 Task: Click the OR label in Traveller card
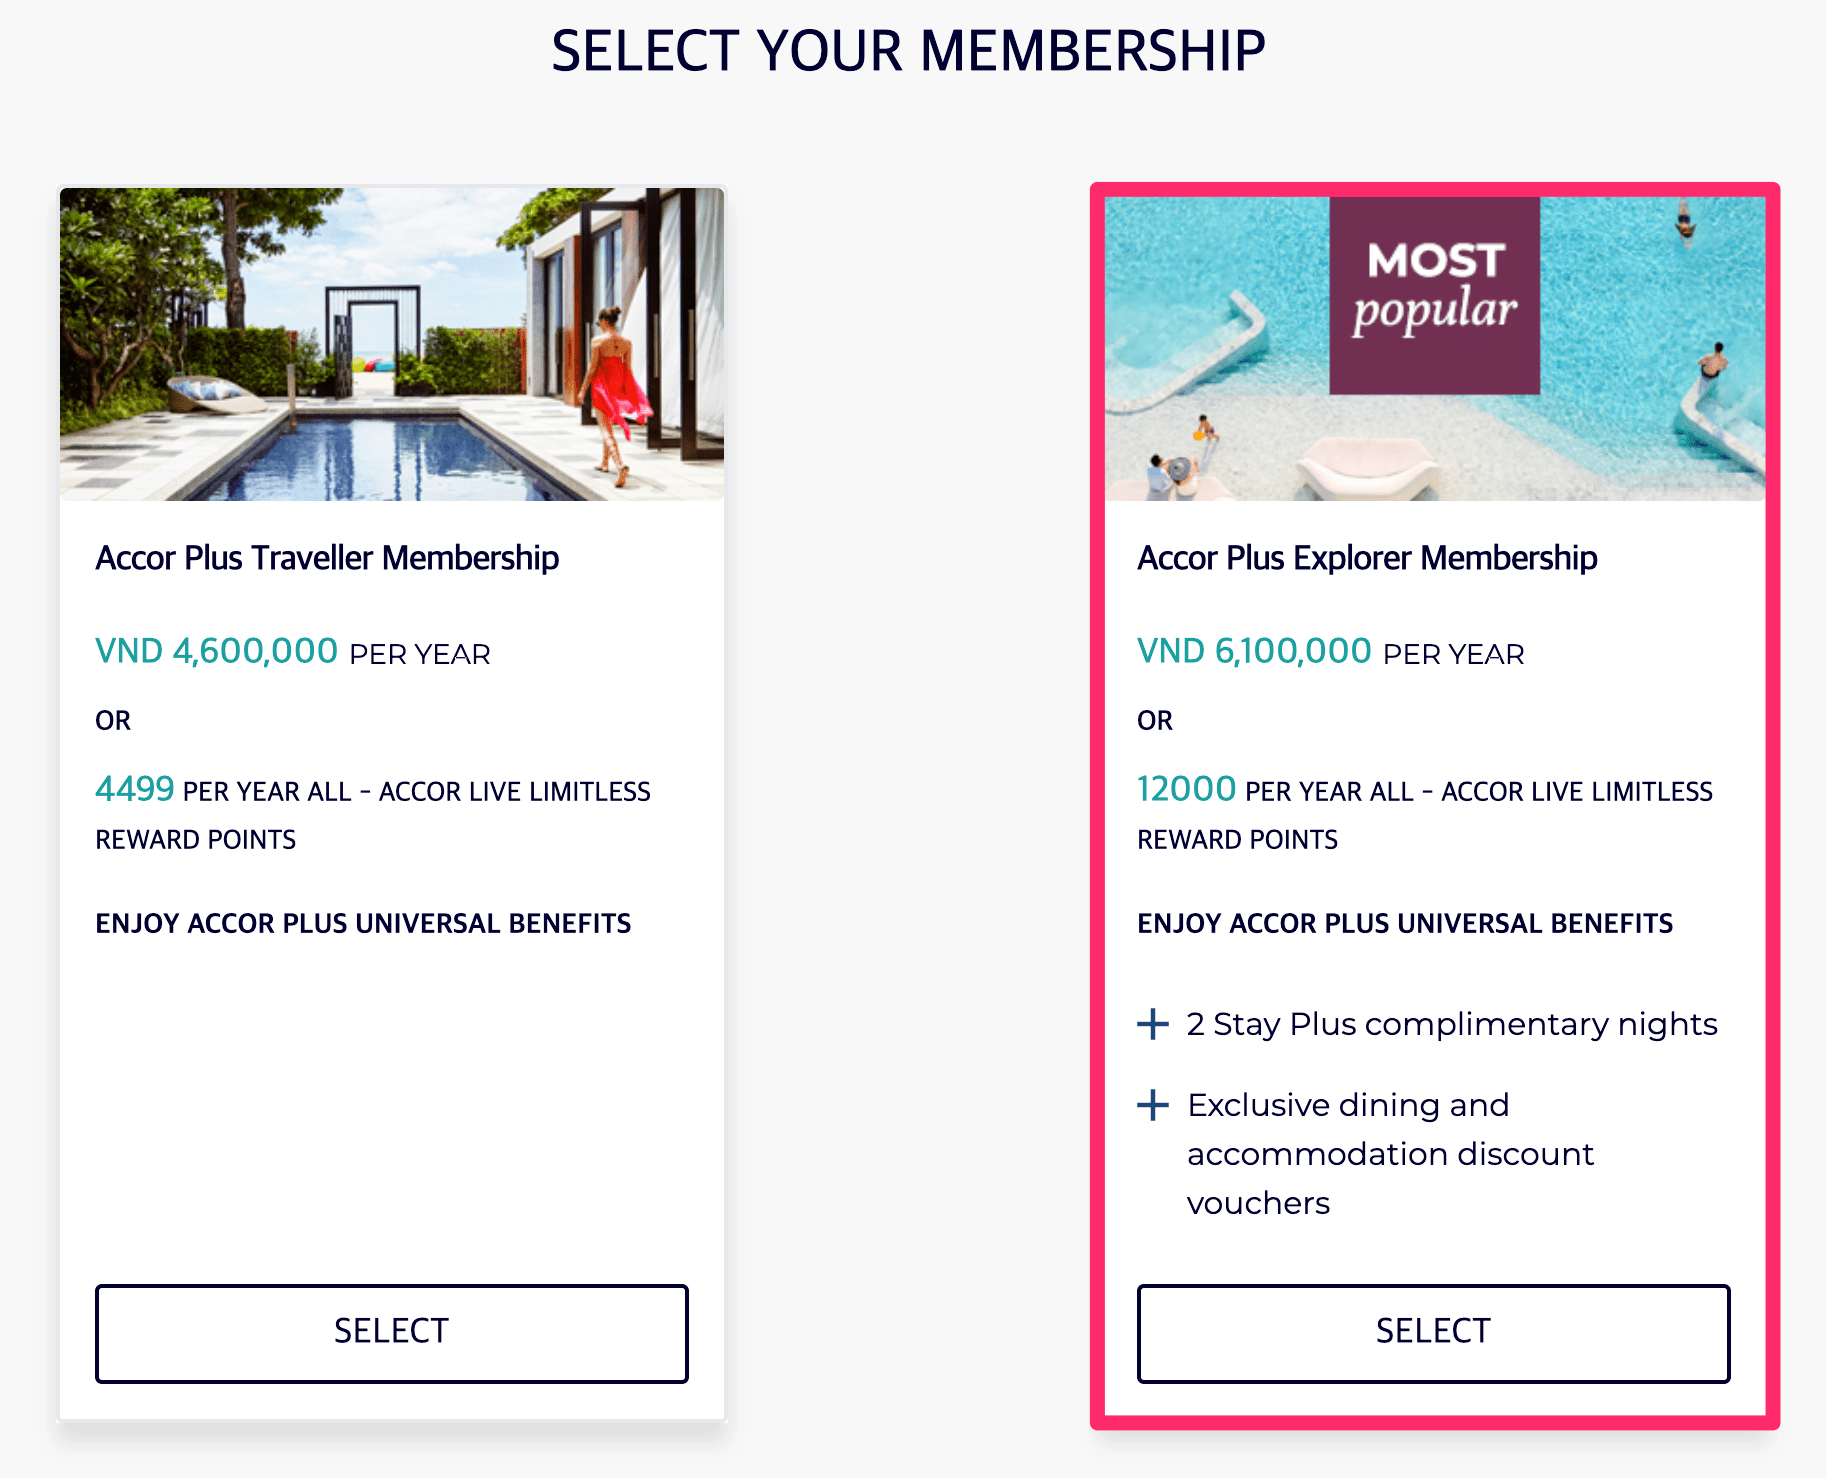pos(113,721)
